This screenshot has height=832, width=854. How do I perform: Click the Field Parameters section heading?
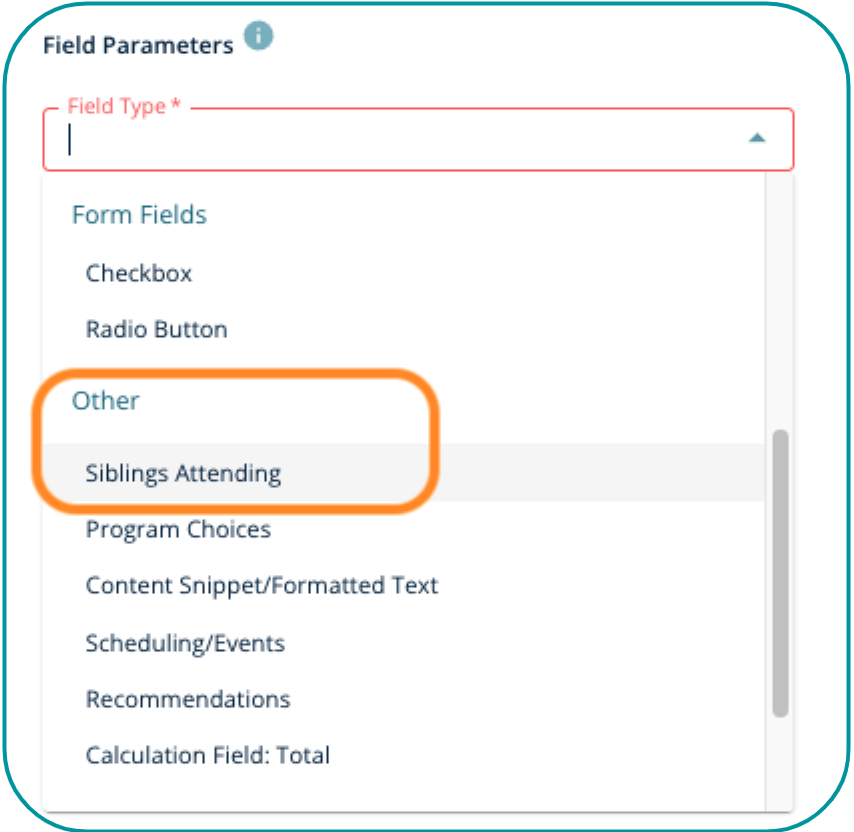[137, 46]
